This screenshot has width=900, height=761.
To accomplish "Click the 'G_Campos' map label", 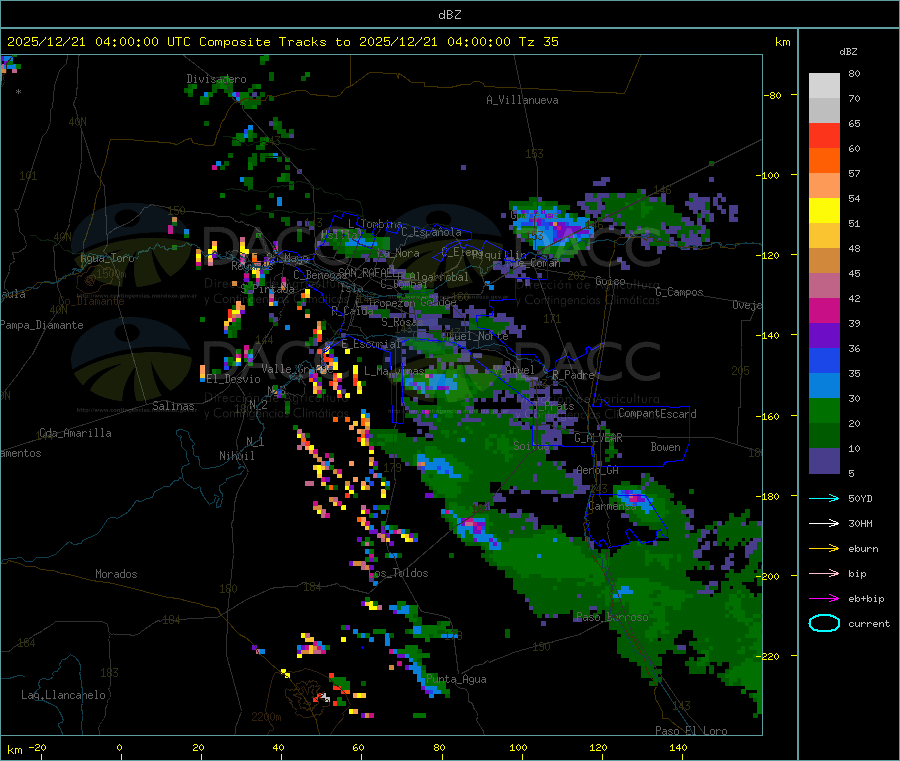I will (679, 292).
